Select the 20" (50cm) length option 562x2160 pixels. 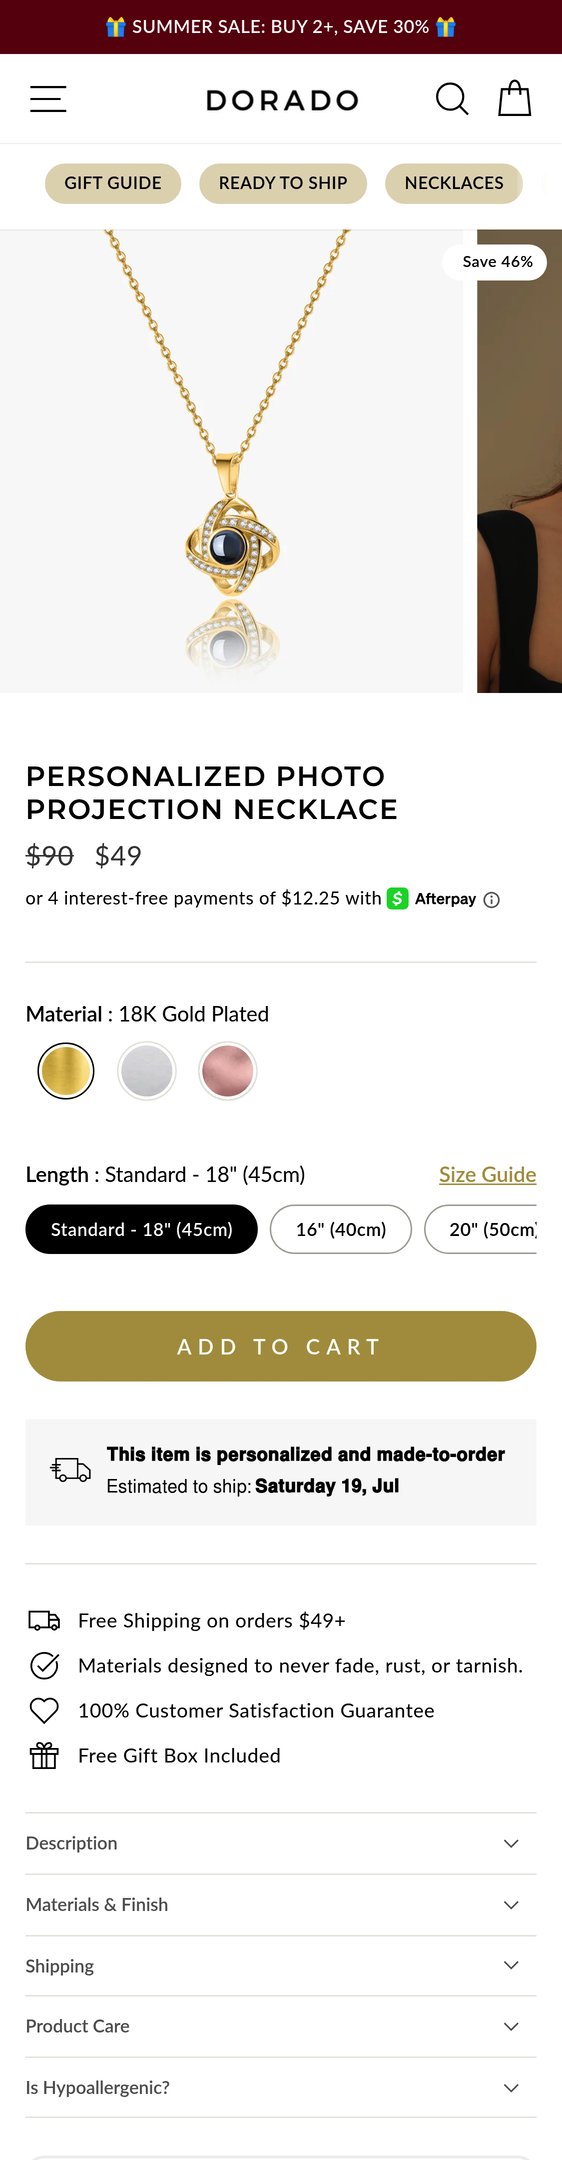(481, 1229)
